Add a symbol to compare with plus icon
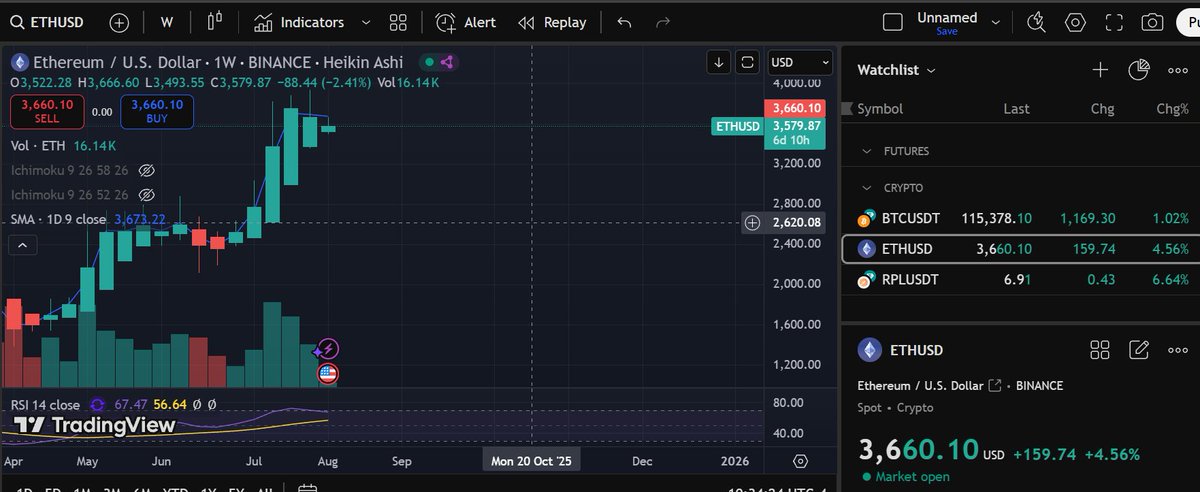Viewport: 1200px width, 492px height. point(119,22)
